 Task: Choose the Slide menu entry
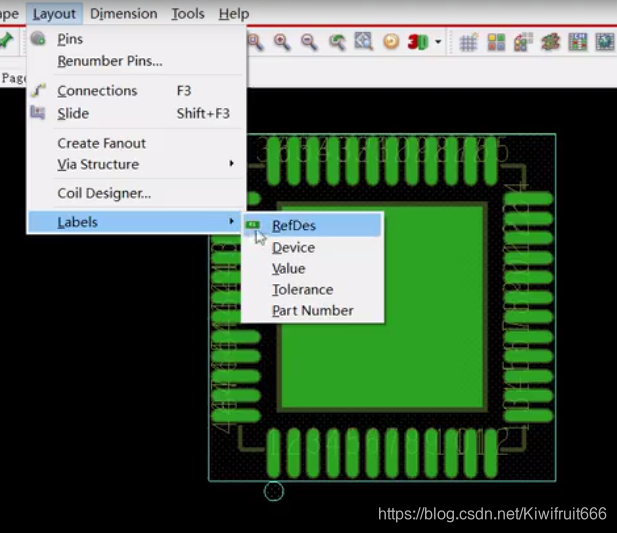tap(137, 113)
